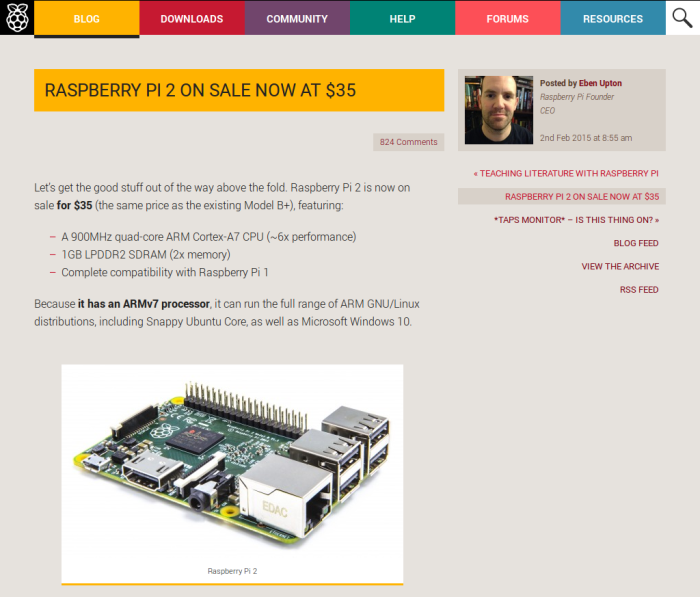
Task: Click the 'CEO' text under author
Action: point(547,111)
